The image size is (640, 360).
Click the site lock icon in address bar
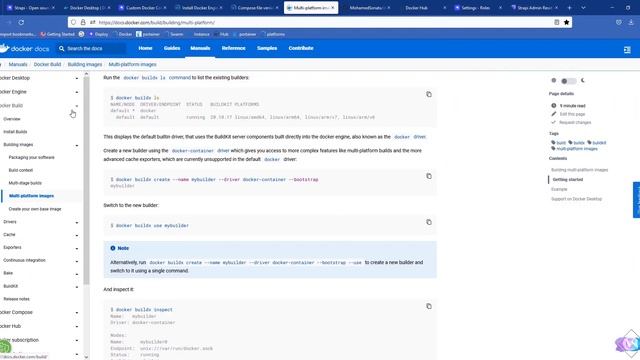(x=83, y=22)
